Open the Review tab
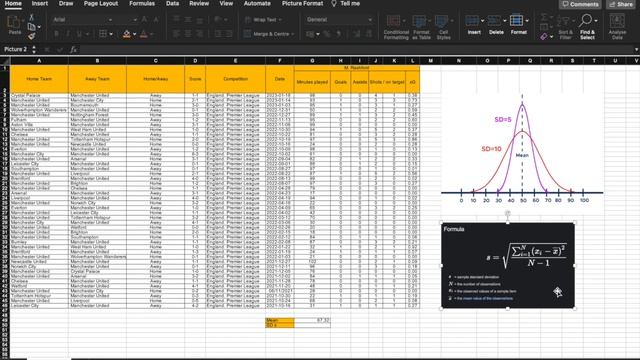640x360 pixels. [199, 3]
